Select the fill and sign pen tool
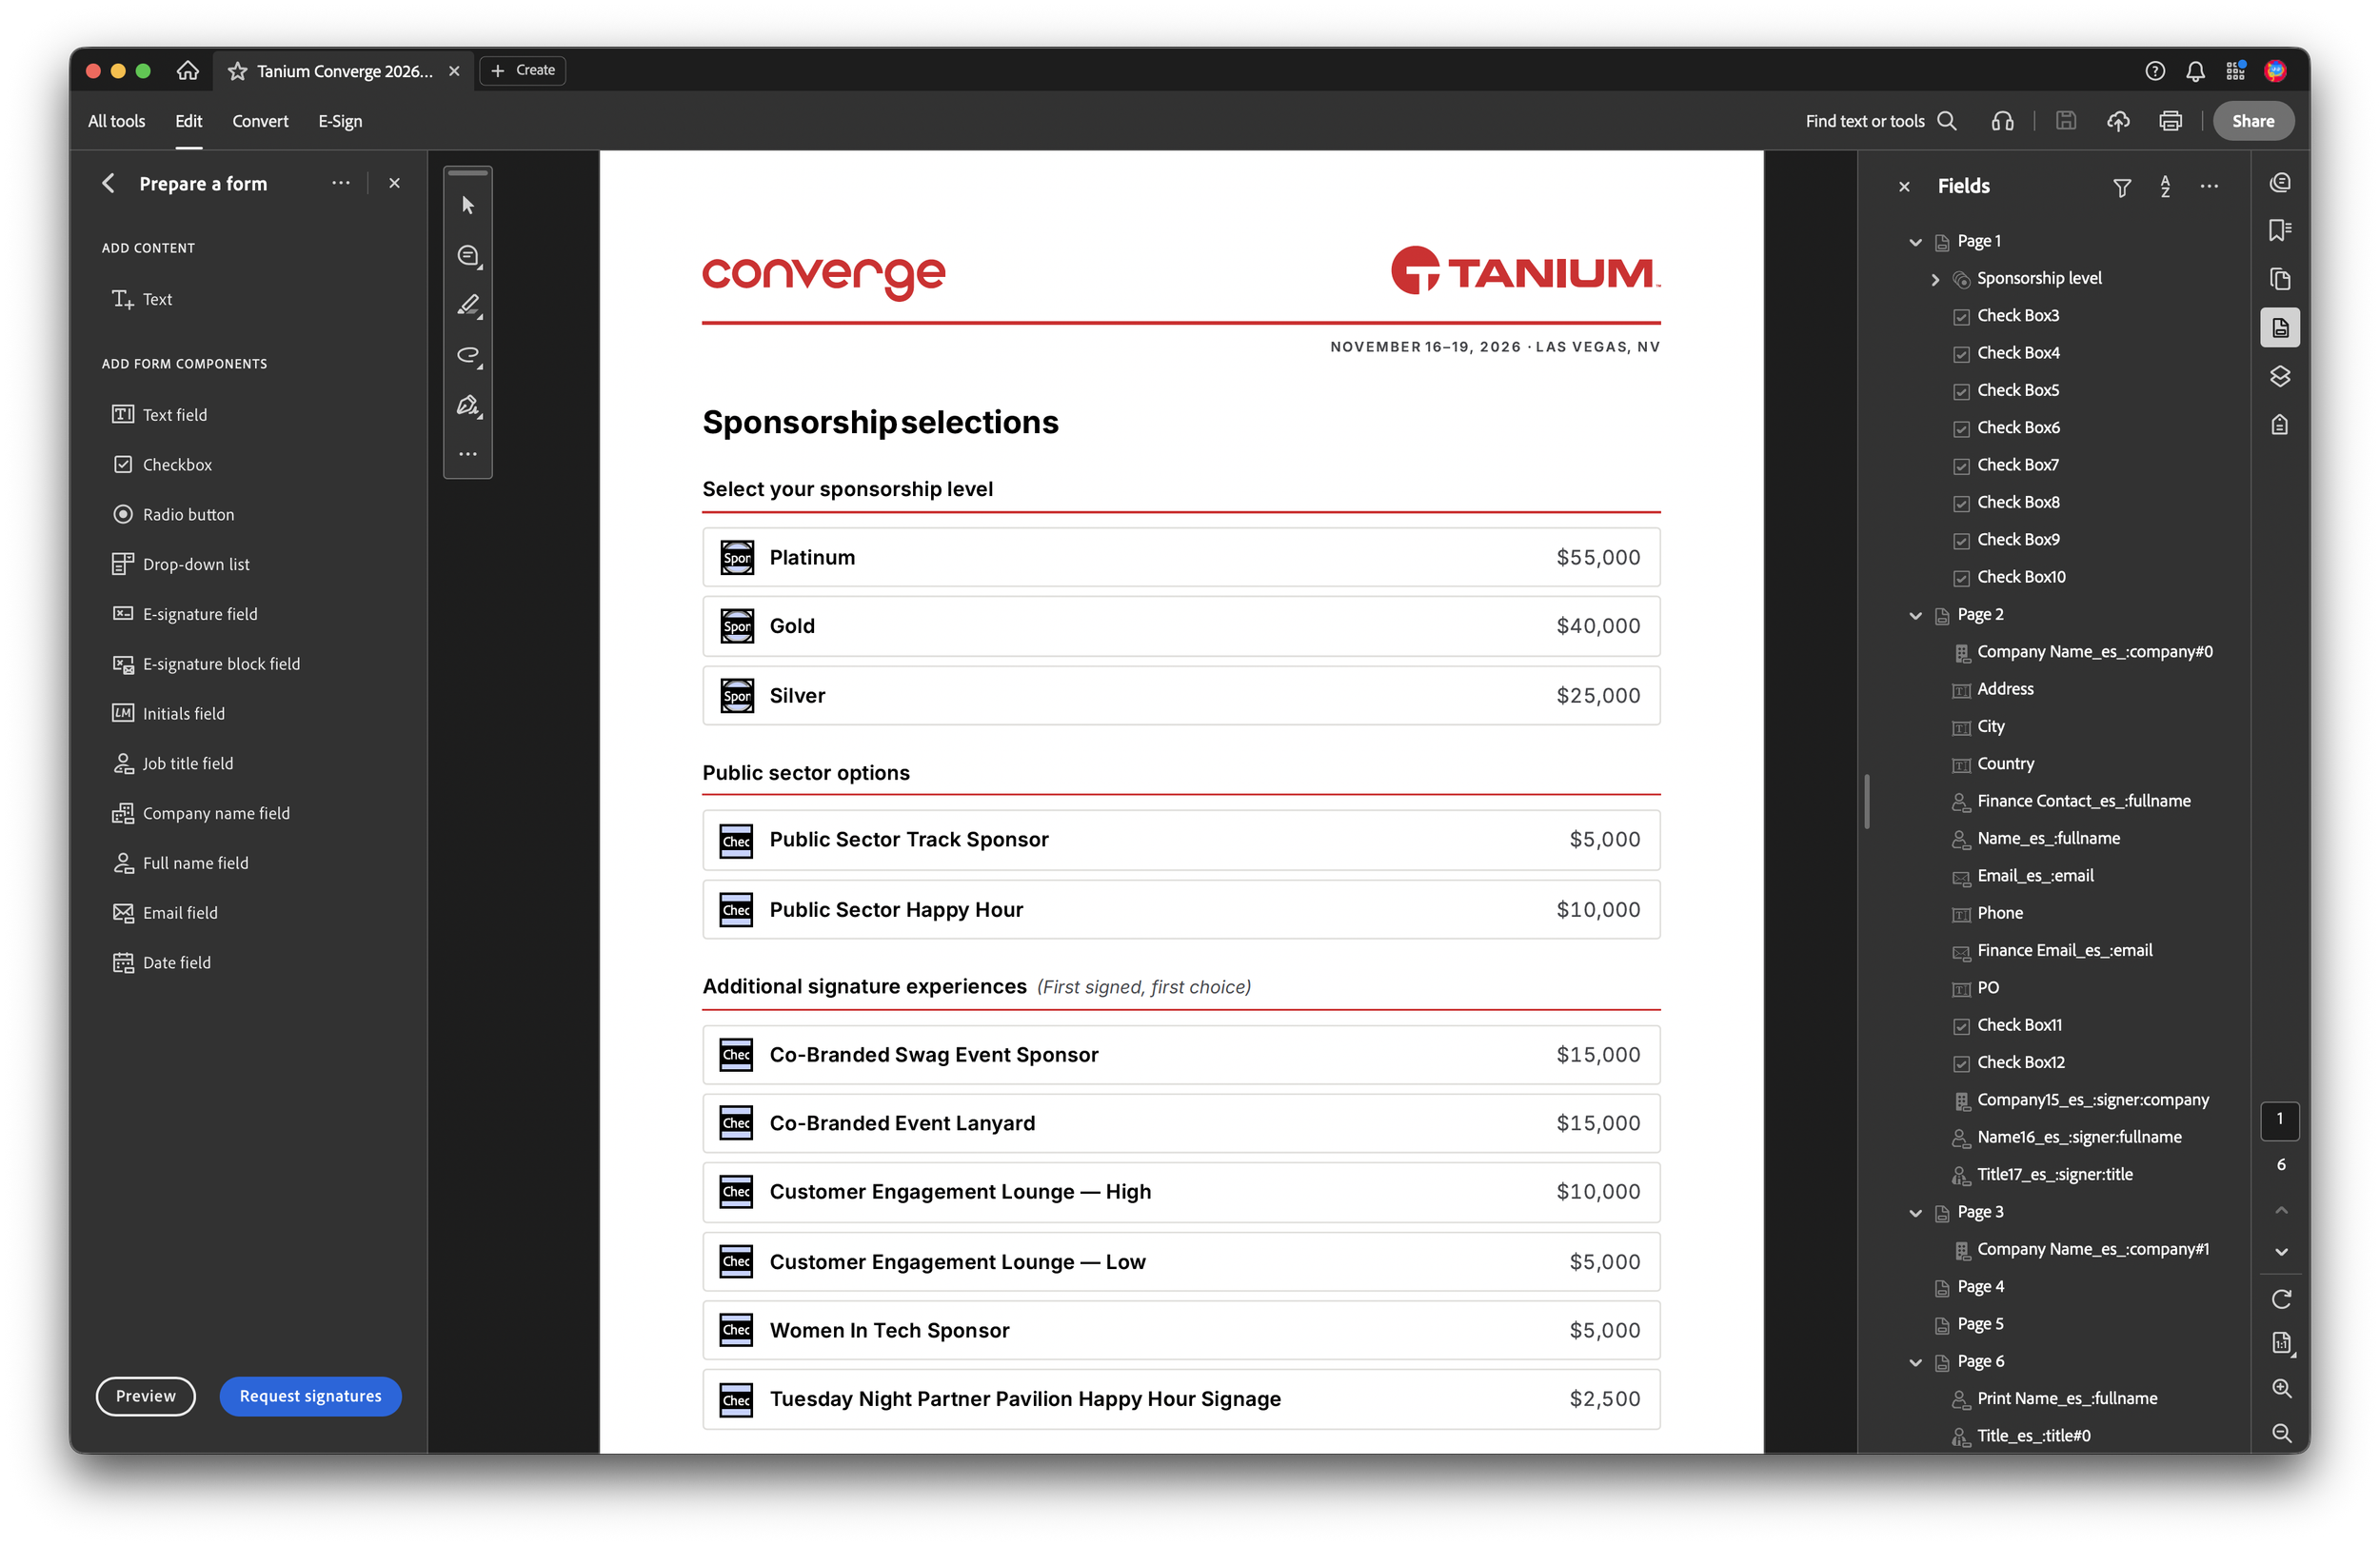 coord(468,405)
